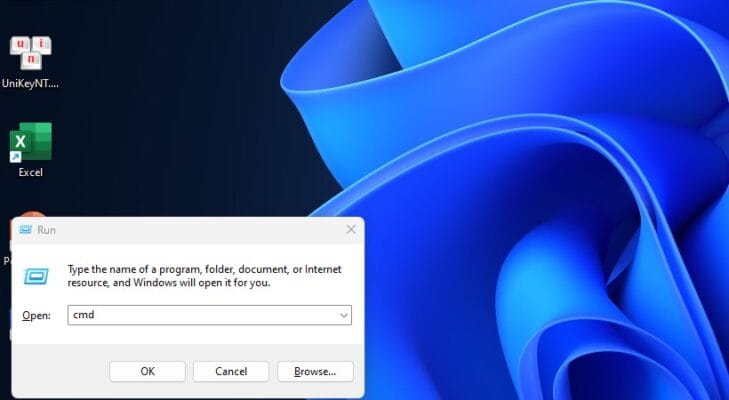Click the Run dialog title bar icon
Image resolution: width=729 pixels, height=400 pixels.
pyautogui.click(x=26, y=230)
